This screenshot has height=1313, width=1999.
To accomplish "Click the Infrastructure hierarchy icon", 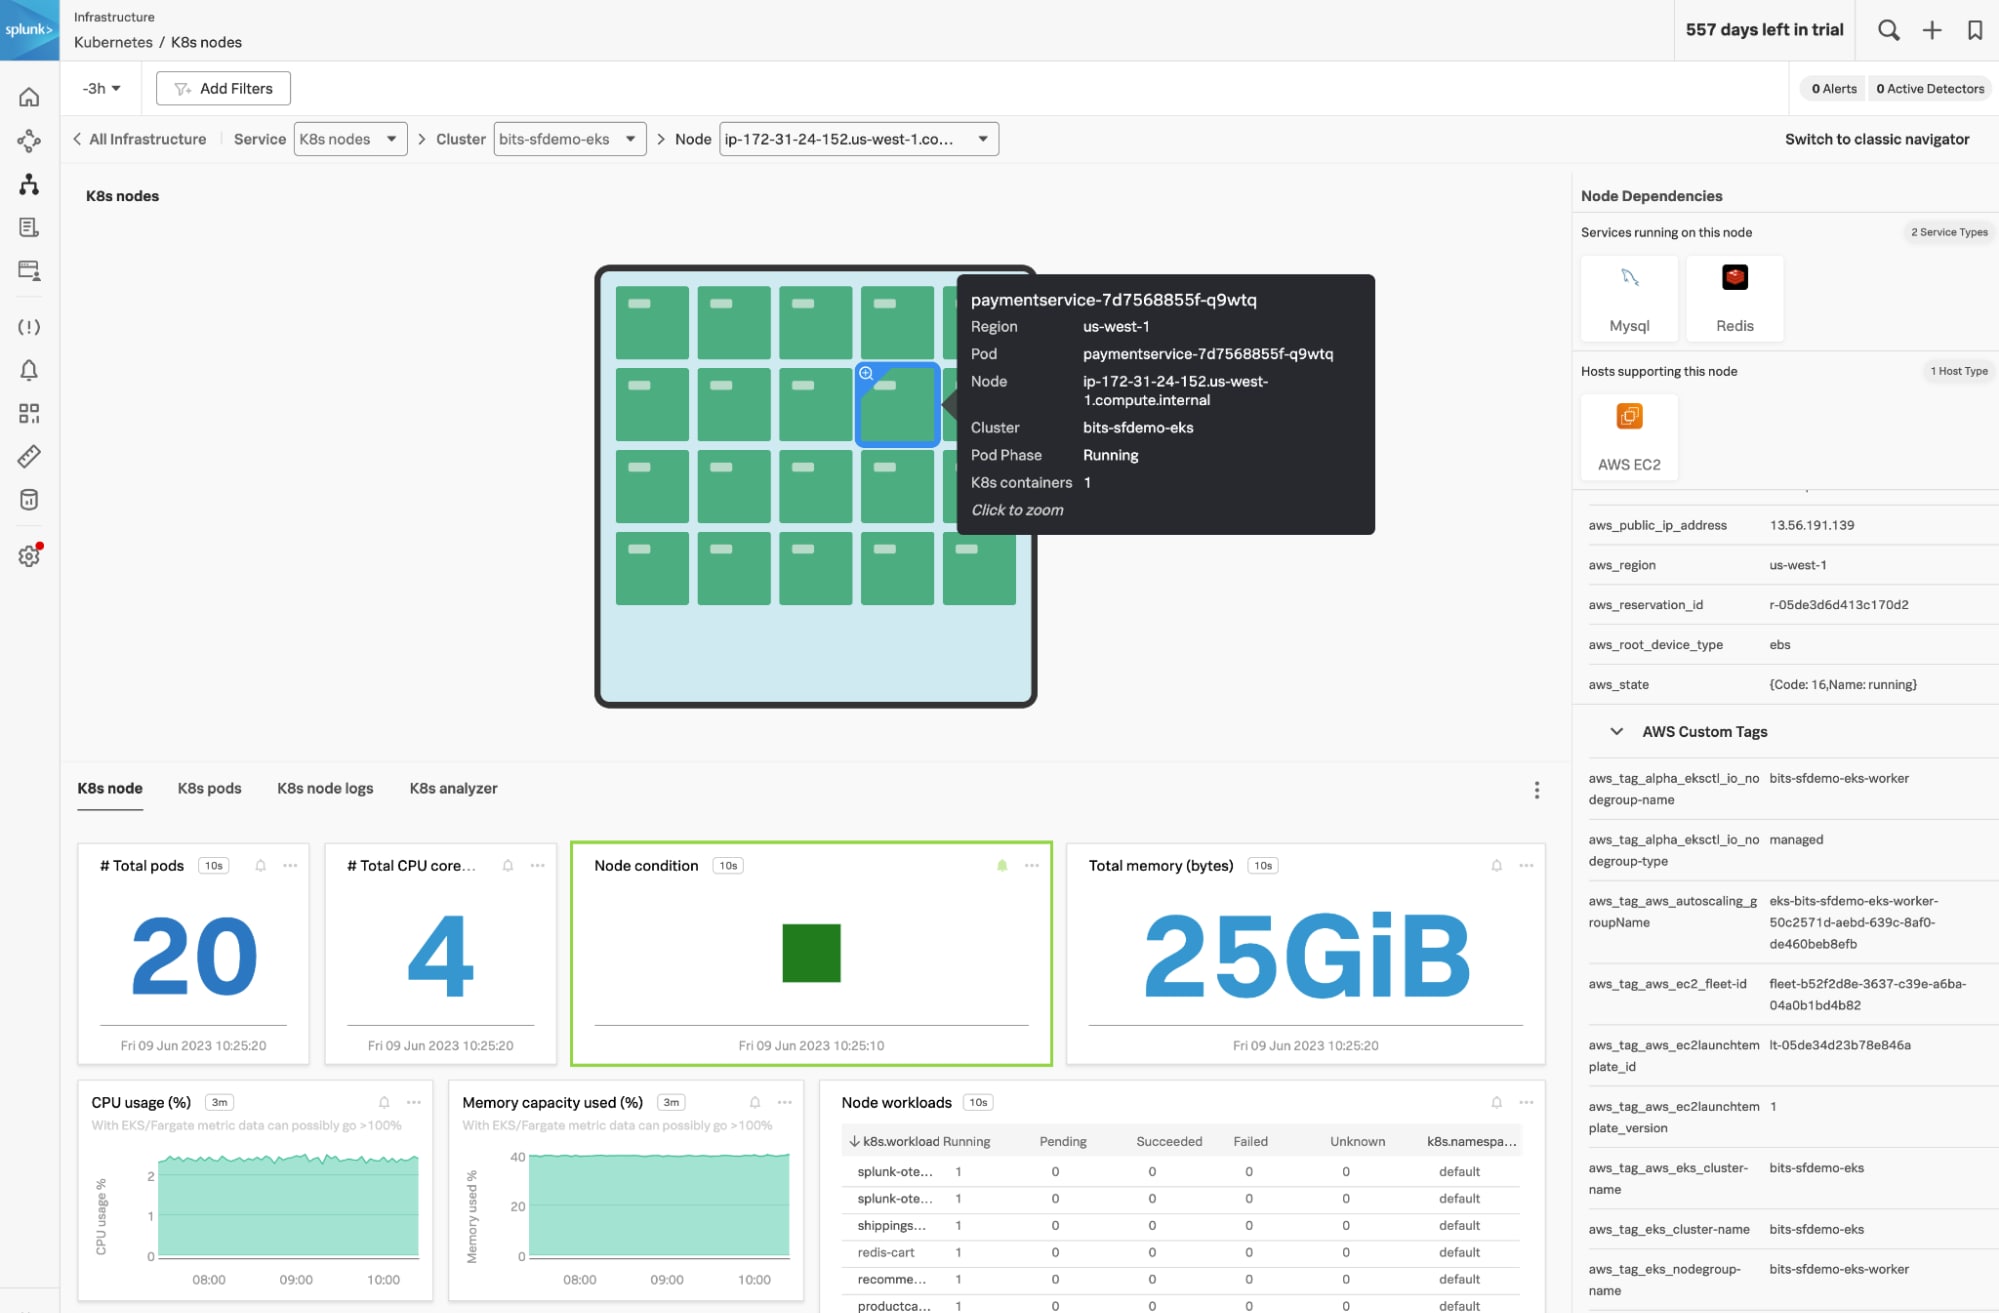I will tap(29, 183).
